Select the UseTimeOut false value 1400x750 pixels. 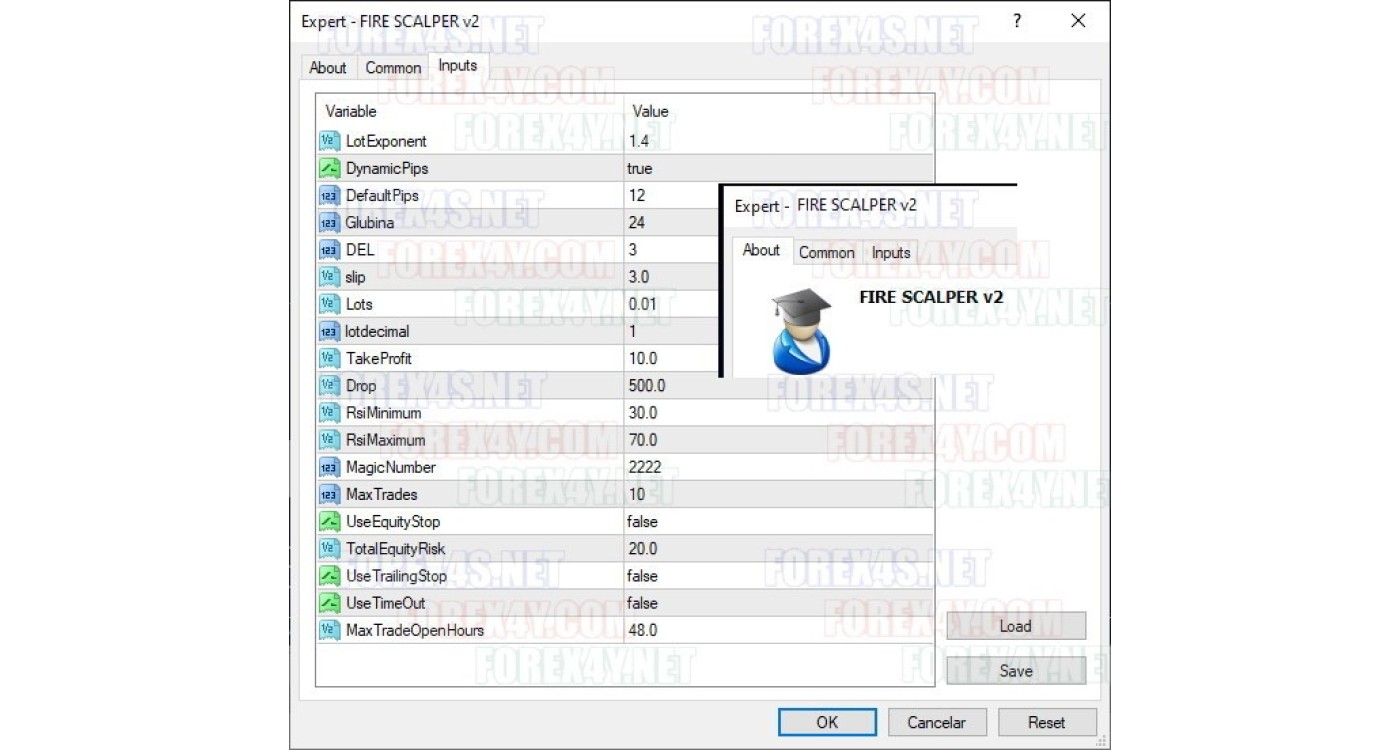point(642,603)
